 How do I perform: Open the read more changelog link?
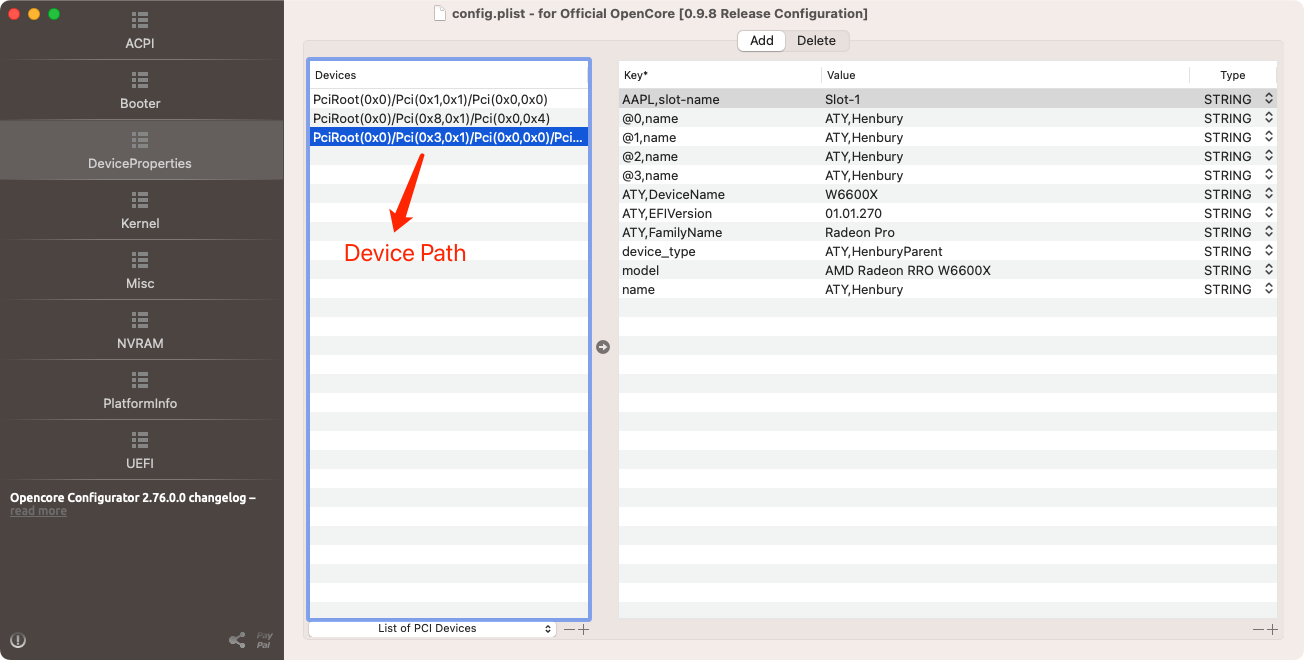pos(38,511)
